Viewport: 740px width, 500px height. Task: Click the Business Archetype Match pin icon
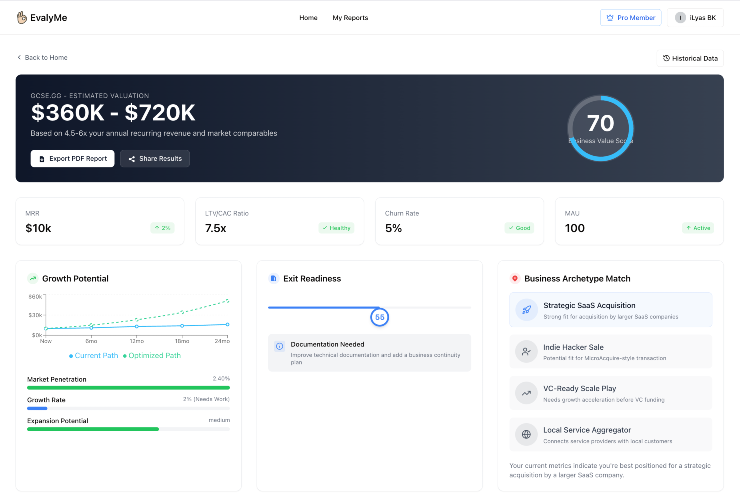515,279
